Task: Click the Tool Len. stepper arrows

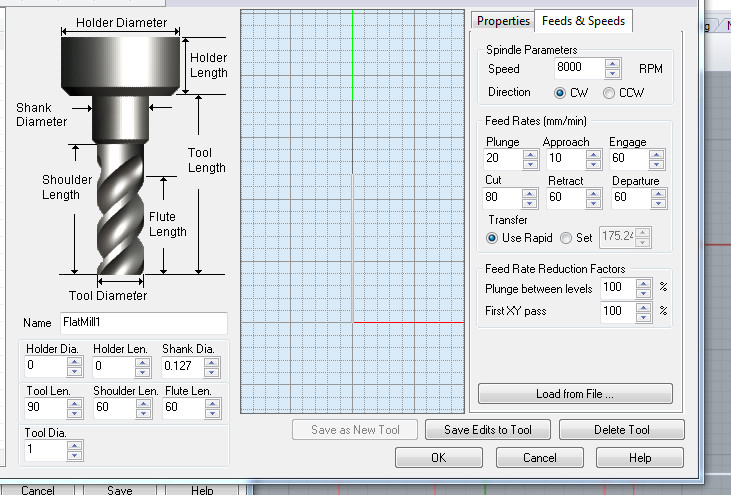Action: pos(74,408)
